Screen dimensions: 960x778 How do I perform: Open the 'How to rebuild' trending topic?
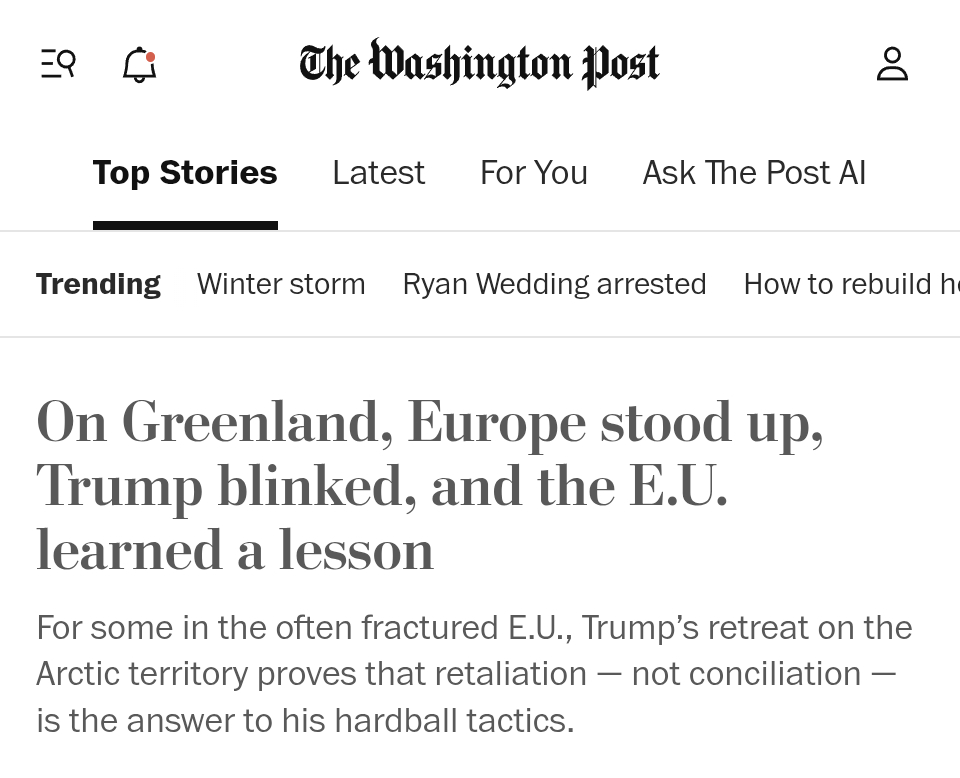[x=850, y=284]
